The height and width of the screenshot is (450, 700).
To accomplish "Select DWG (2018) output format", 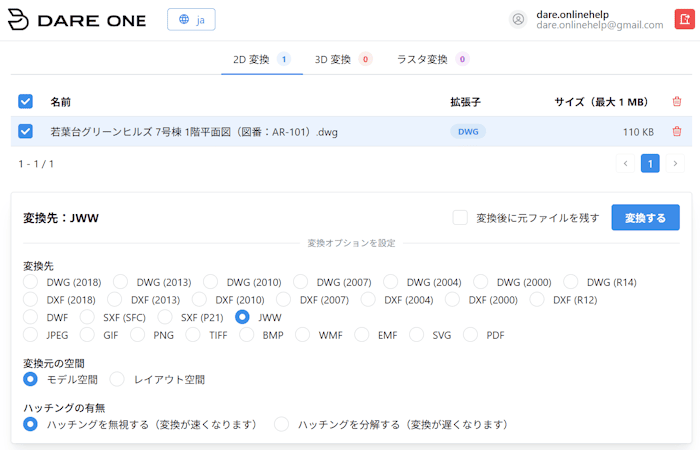I will pyautogui.click(x=30, y=282).
